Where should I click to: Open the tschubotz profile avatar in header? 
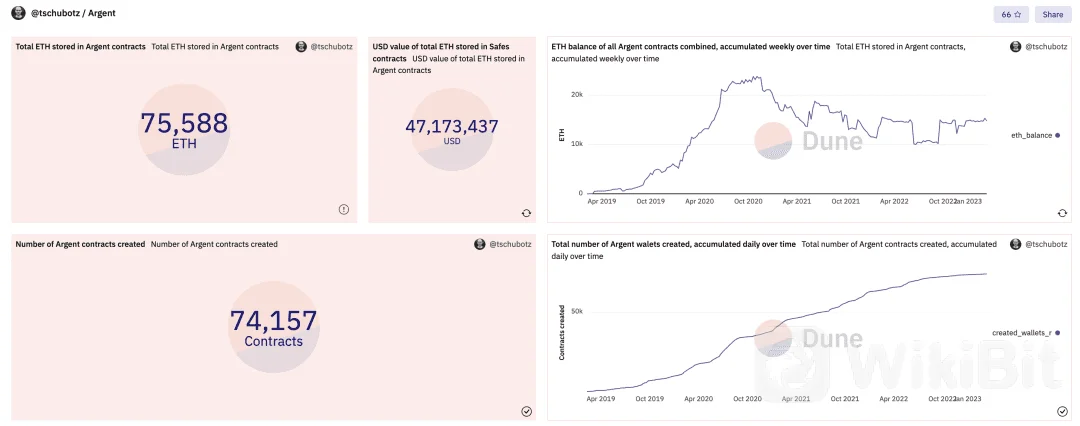(x=19, y=13)
